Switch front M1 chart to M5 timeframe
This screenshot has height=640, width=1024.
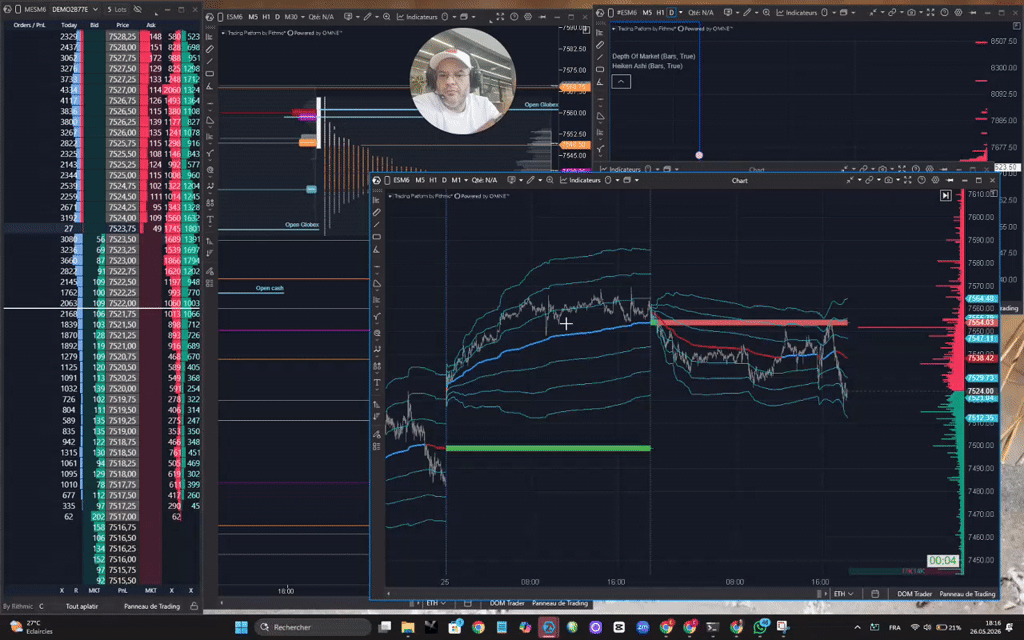[x=420, y=180]
